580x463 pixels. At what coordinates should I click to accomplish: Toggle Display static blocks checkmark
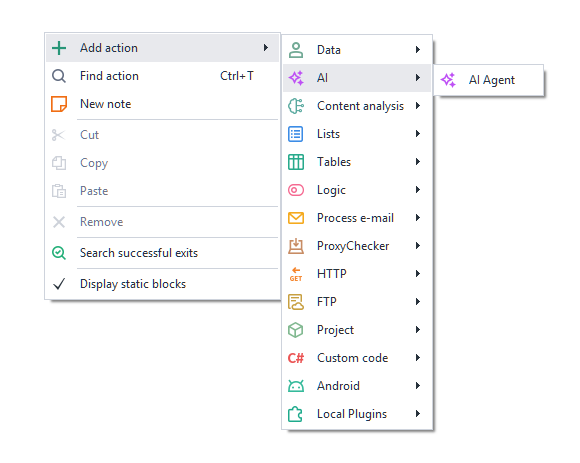[59, 284]
